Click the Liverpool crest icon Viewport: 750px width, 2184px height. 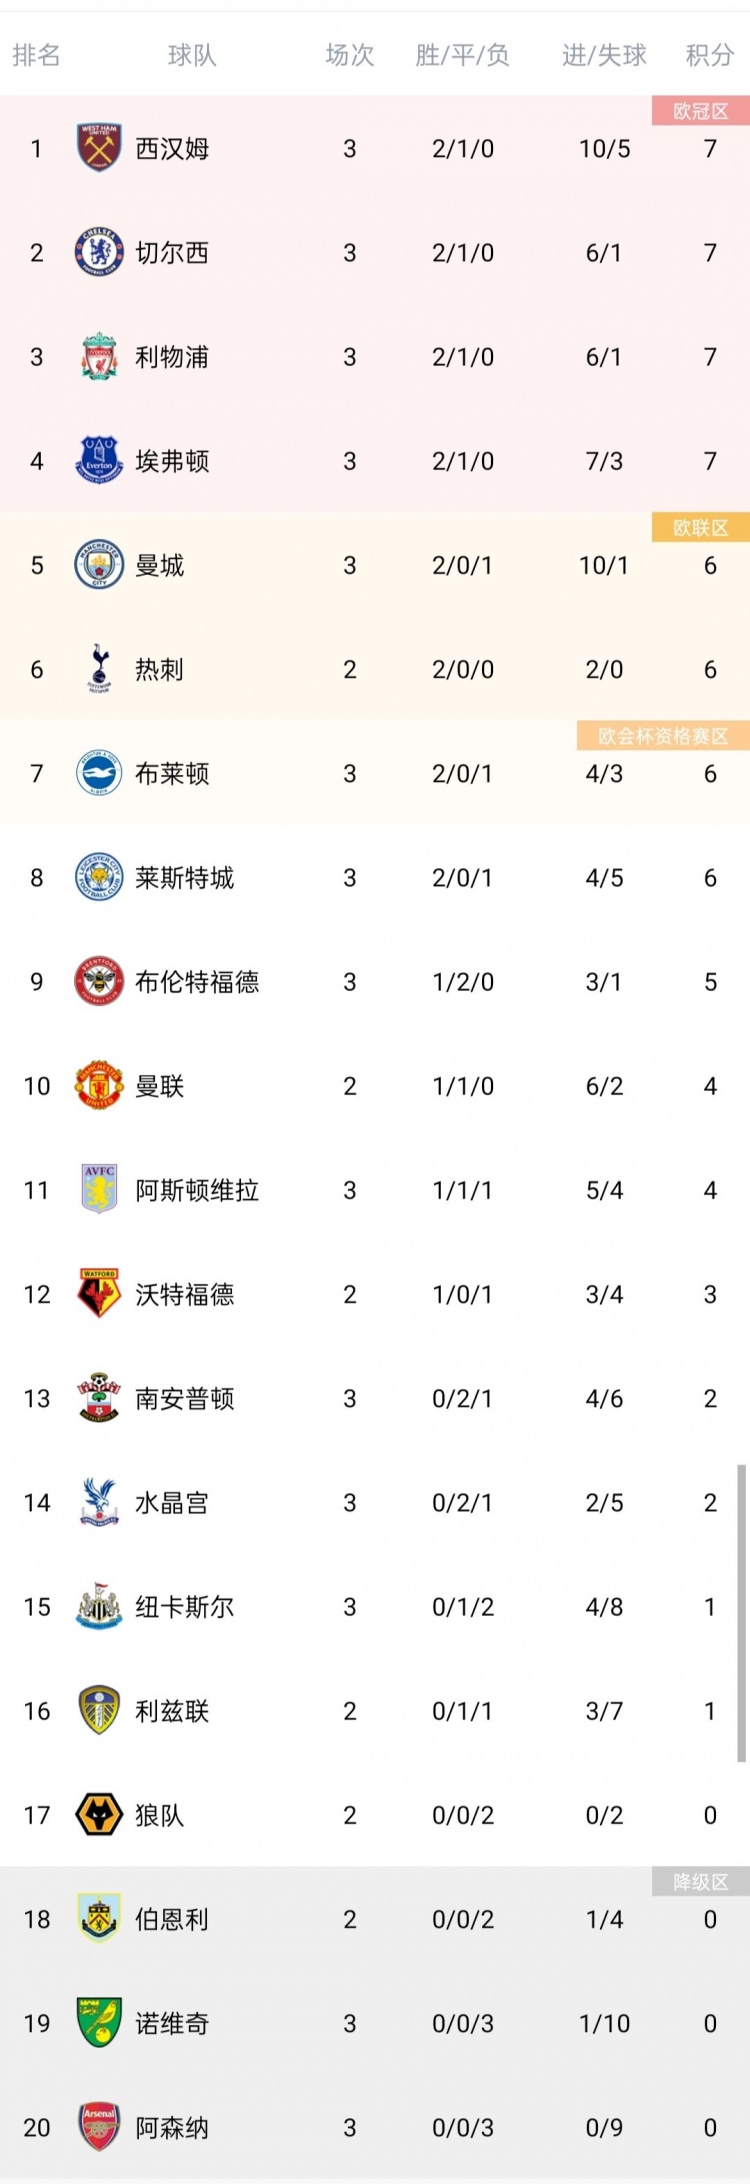97,357
